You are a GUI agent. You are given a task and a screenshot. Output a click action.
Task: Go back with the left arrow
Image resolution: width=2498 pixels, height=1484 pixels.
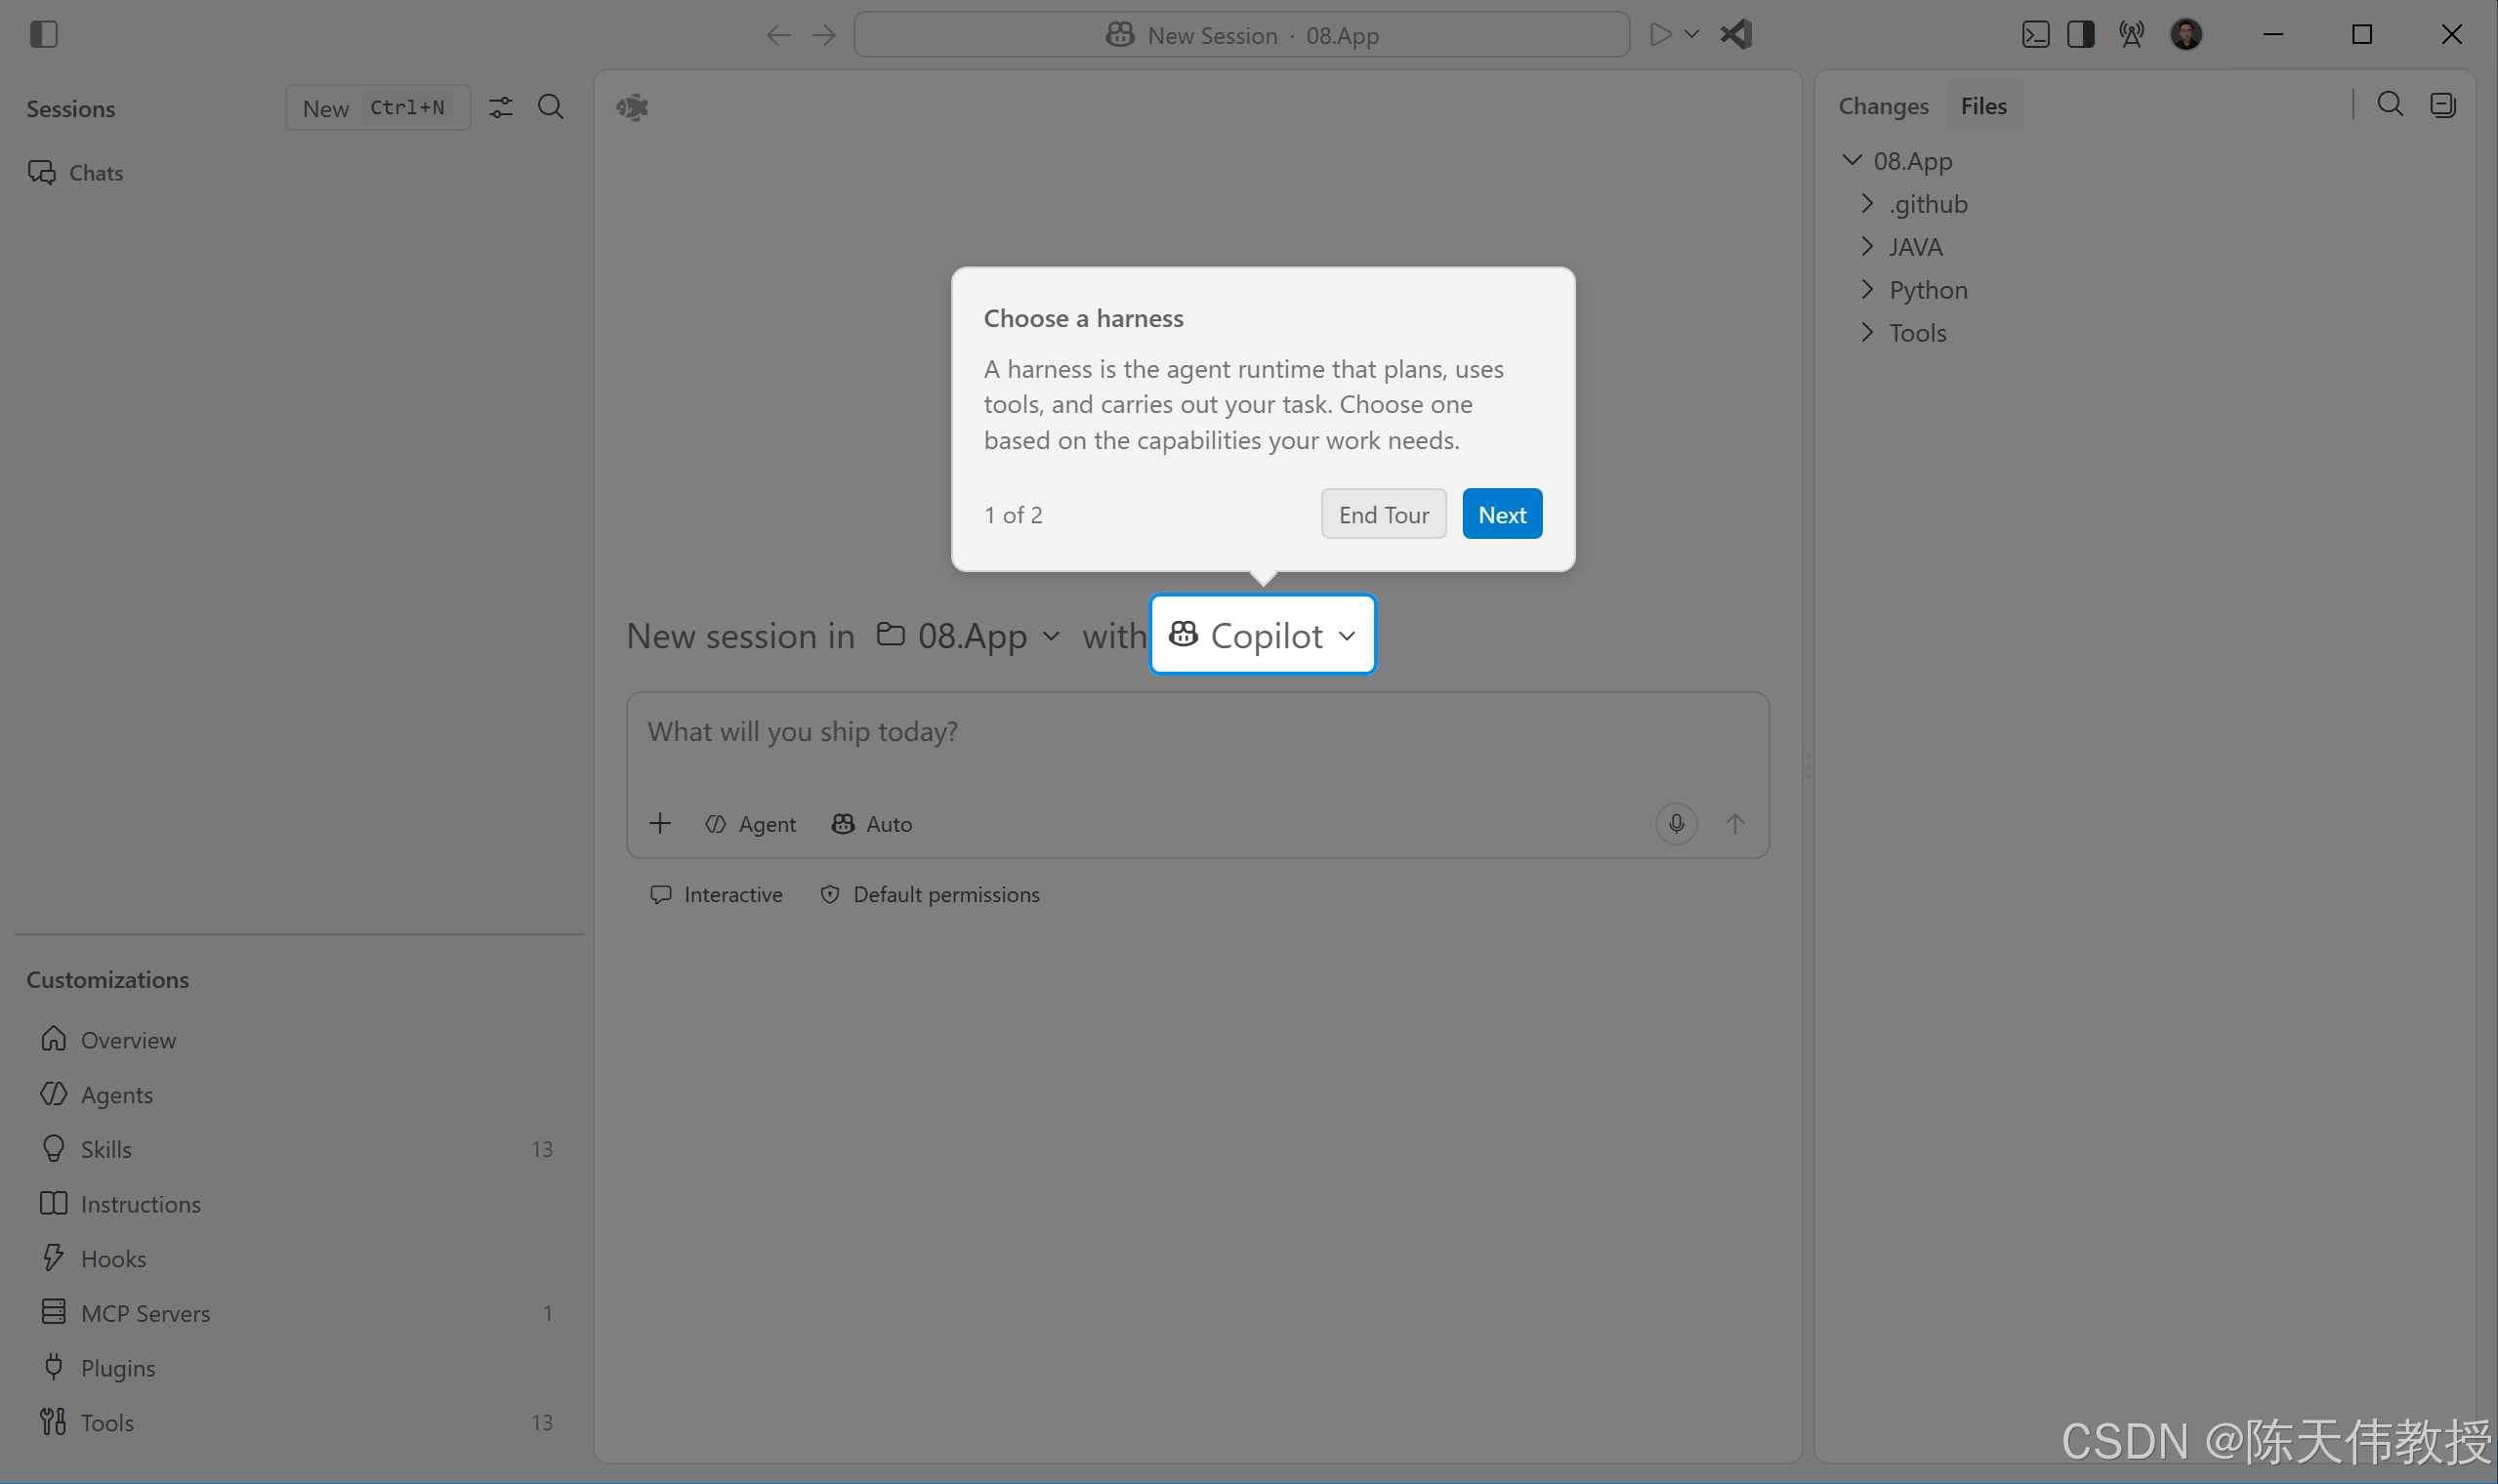pyautogui.click(x=778, y=35)
